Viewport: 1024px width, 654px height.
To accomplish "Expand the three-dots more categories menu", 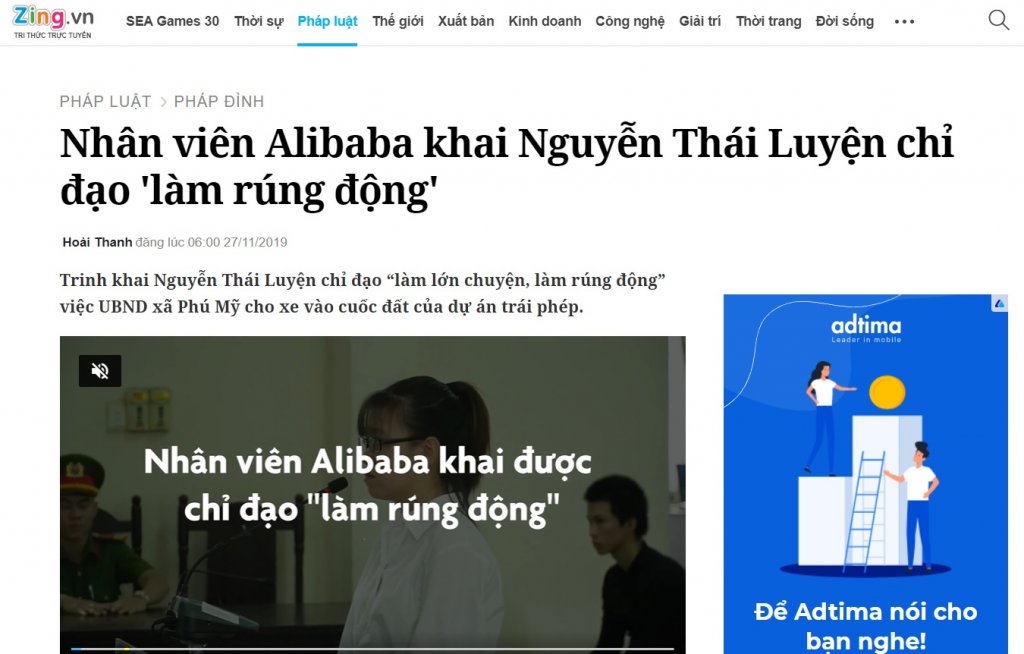I will pyautogui.click(x=904, y=22).
